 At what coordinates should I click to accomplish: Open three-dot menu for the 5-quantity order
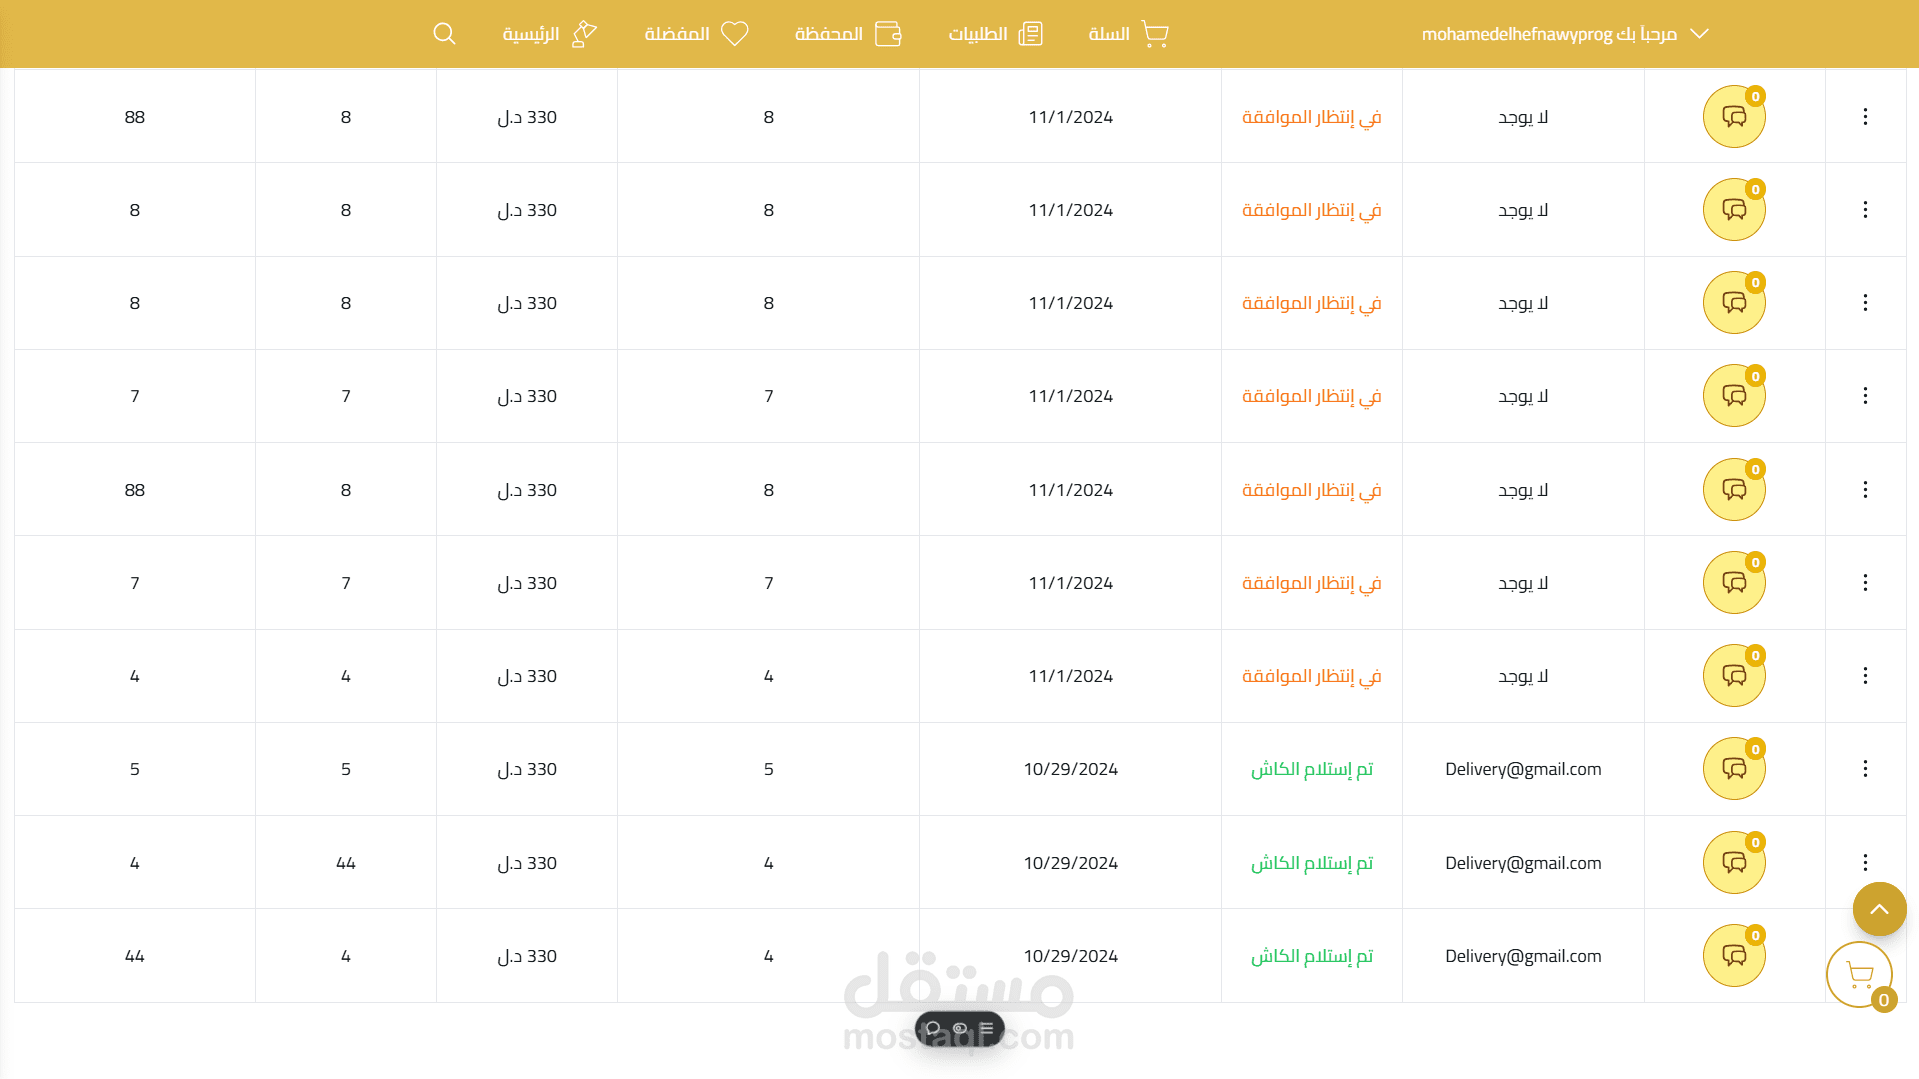1865,769
